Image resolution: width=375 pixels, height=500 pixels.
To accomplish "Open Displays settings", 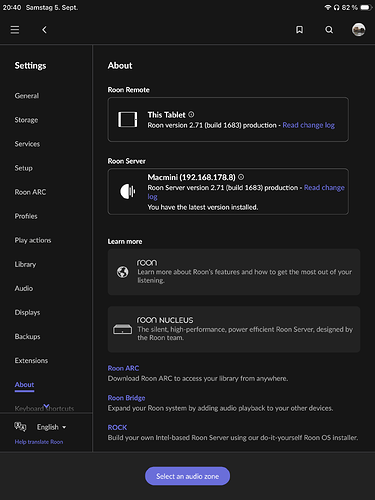I will coord(27,312).
